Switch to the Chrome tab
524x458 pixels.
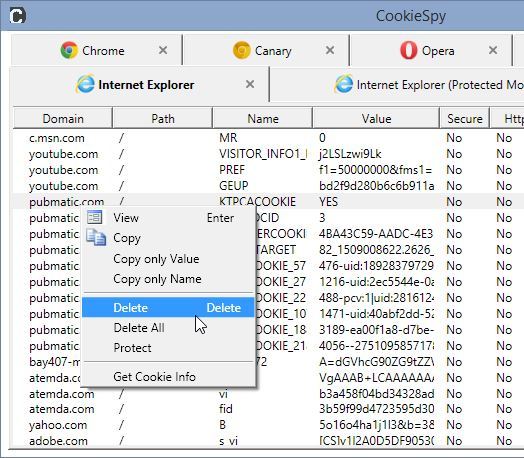click(x=97, y=50)
